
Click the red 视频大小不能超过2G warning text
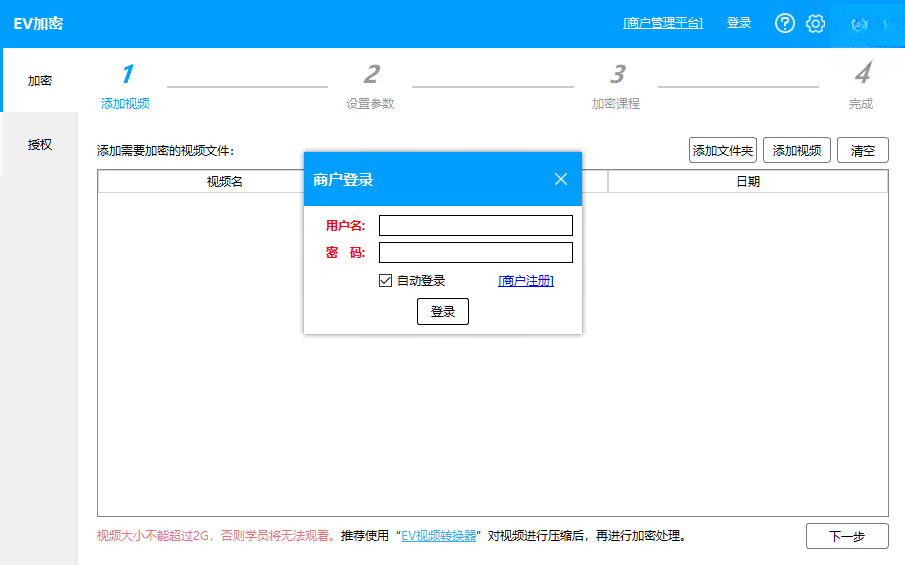216,536
